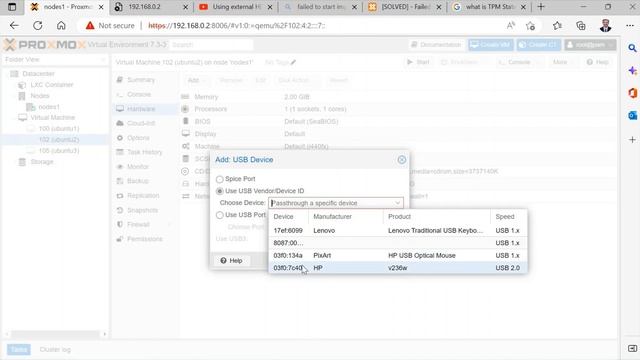
Task: Select the Use USB Port radio option
Action: tap(220, 215)
